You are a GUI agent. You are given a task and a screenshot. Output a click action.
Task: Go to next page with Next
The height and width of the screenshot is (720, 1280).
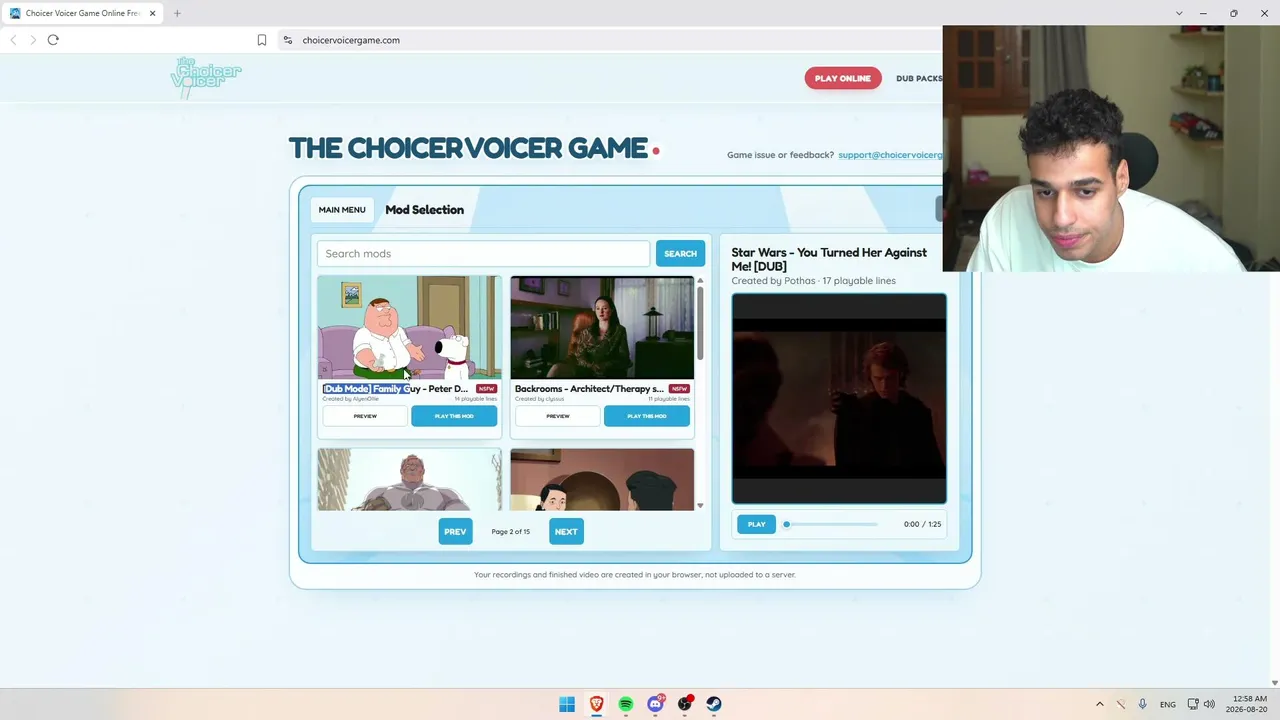click(566, 532)
